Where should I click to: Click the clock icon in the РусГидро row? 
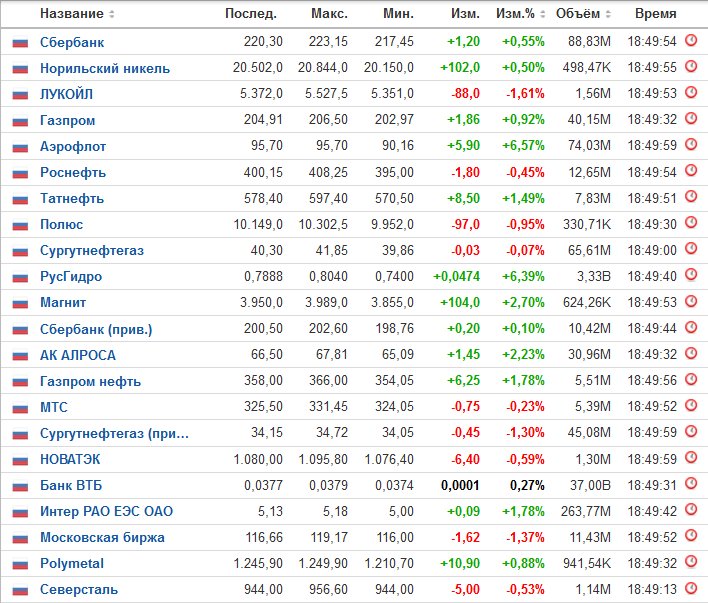[691, 274]
